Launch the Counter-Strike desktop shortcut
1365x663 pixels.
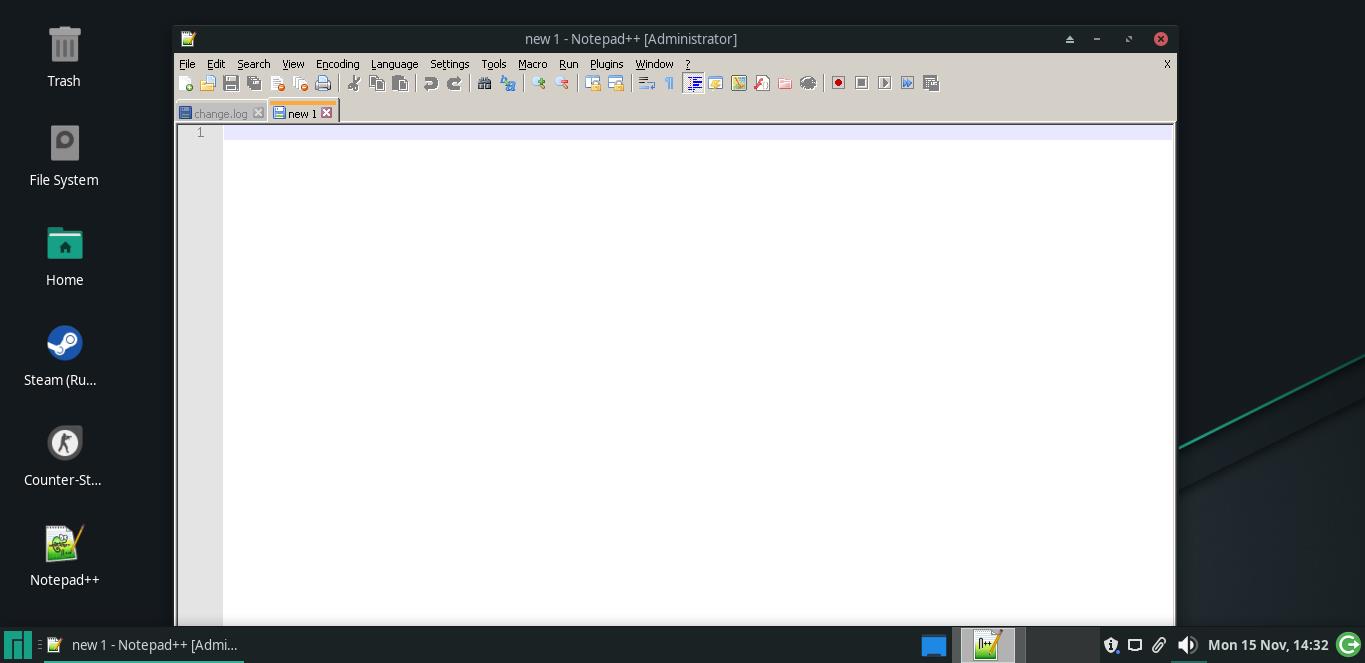point(63,456)
